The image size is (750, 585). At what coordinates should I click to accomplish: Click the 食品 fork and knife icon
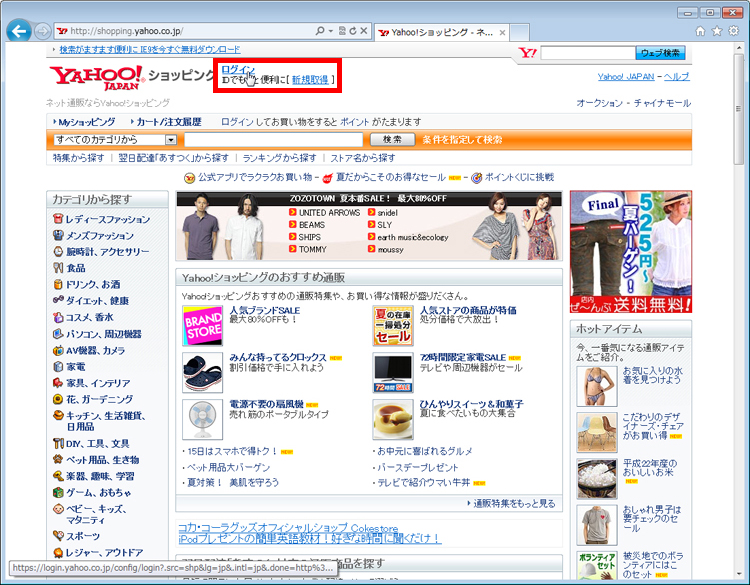[x=58, y=268]
